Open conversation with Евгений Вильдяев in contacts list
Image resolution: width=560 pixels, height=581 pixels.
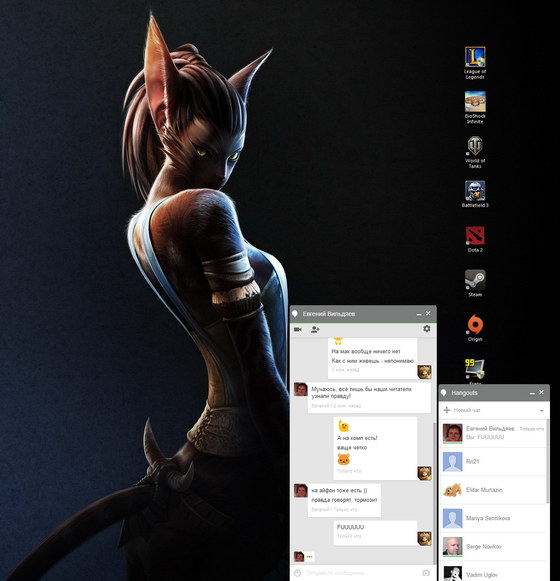493,433
